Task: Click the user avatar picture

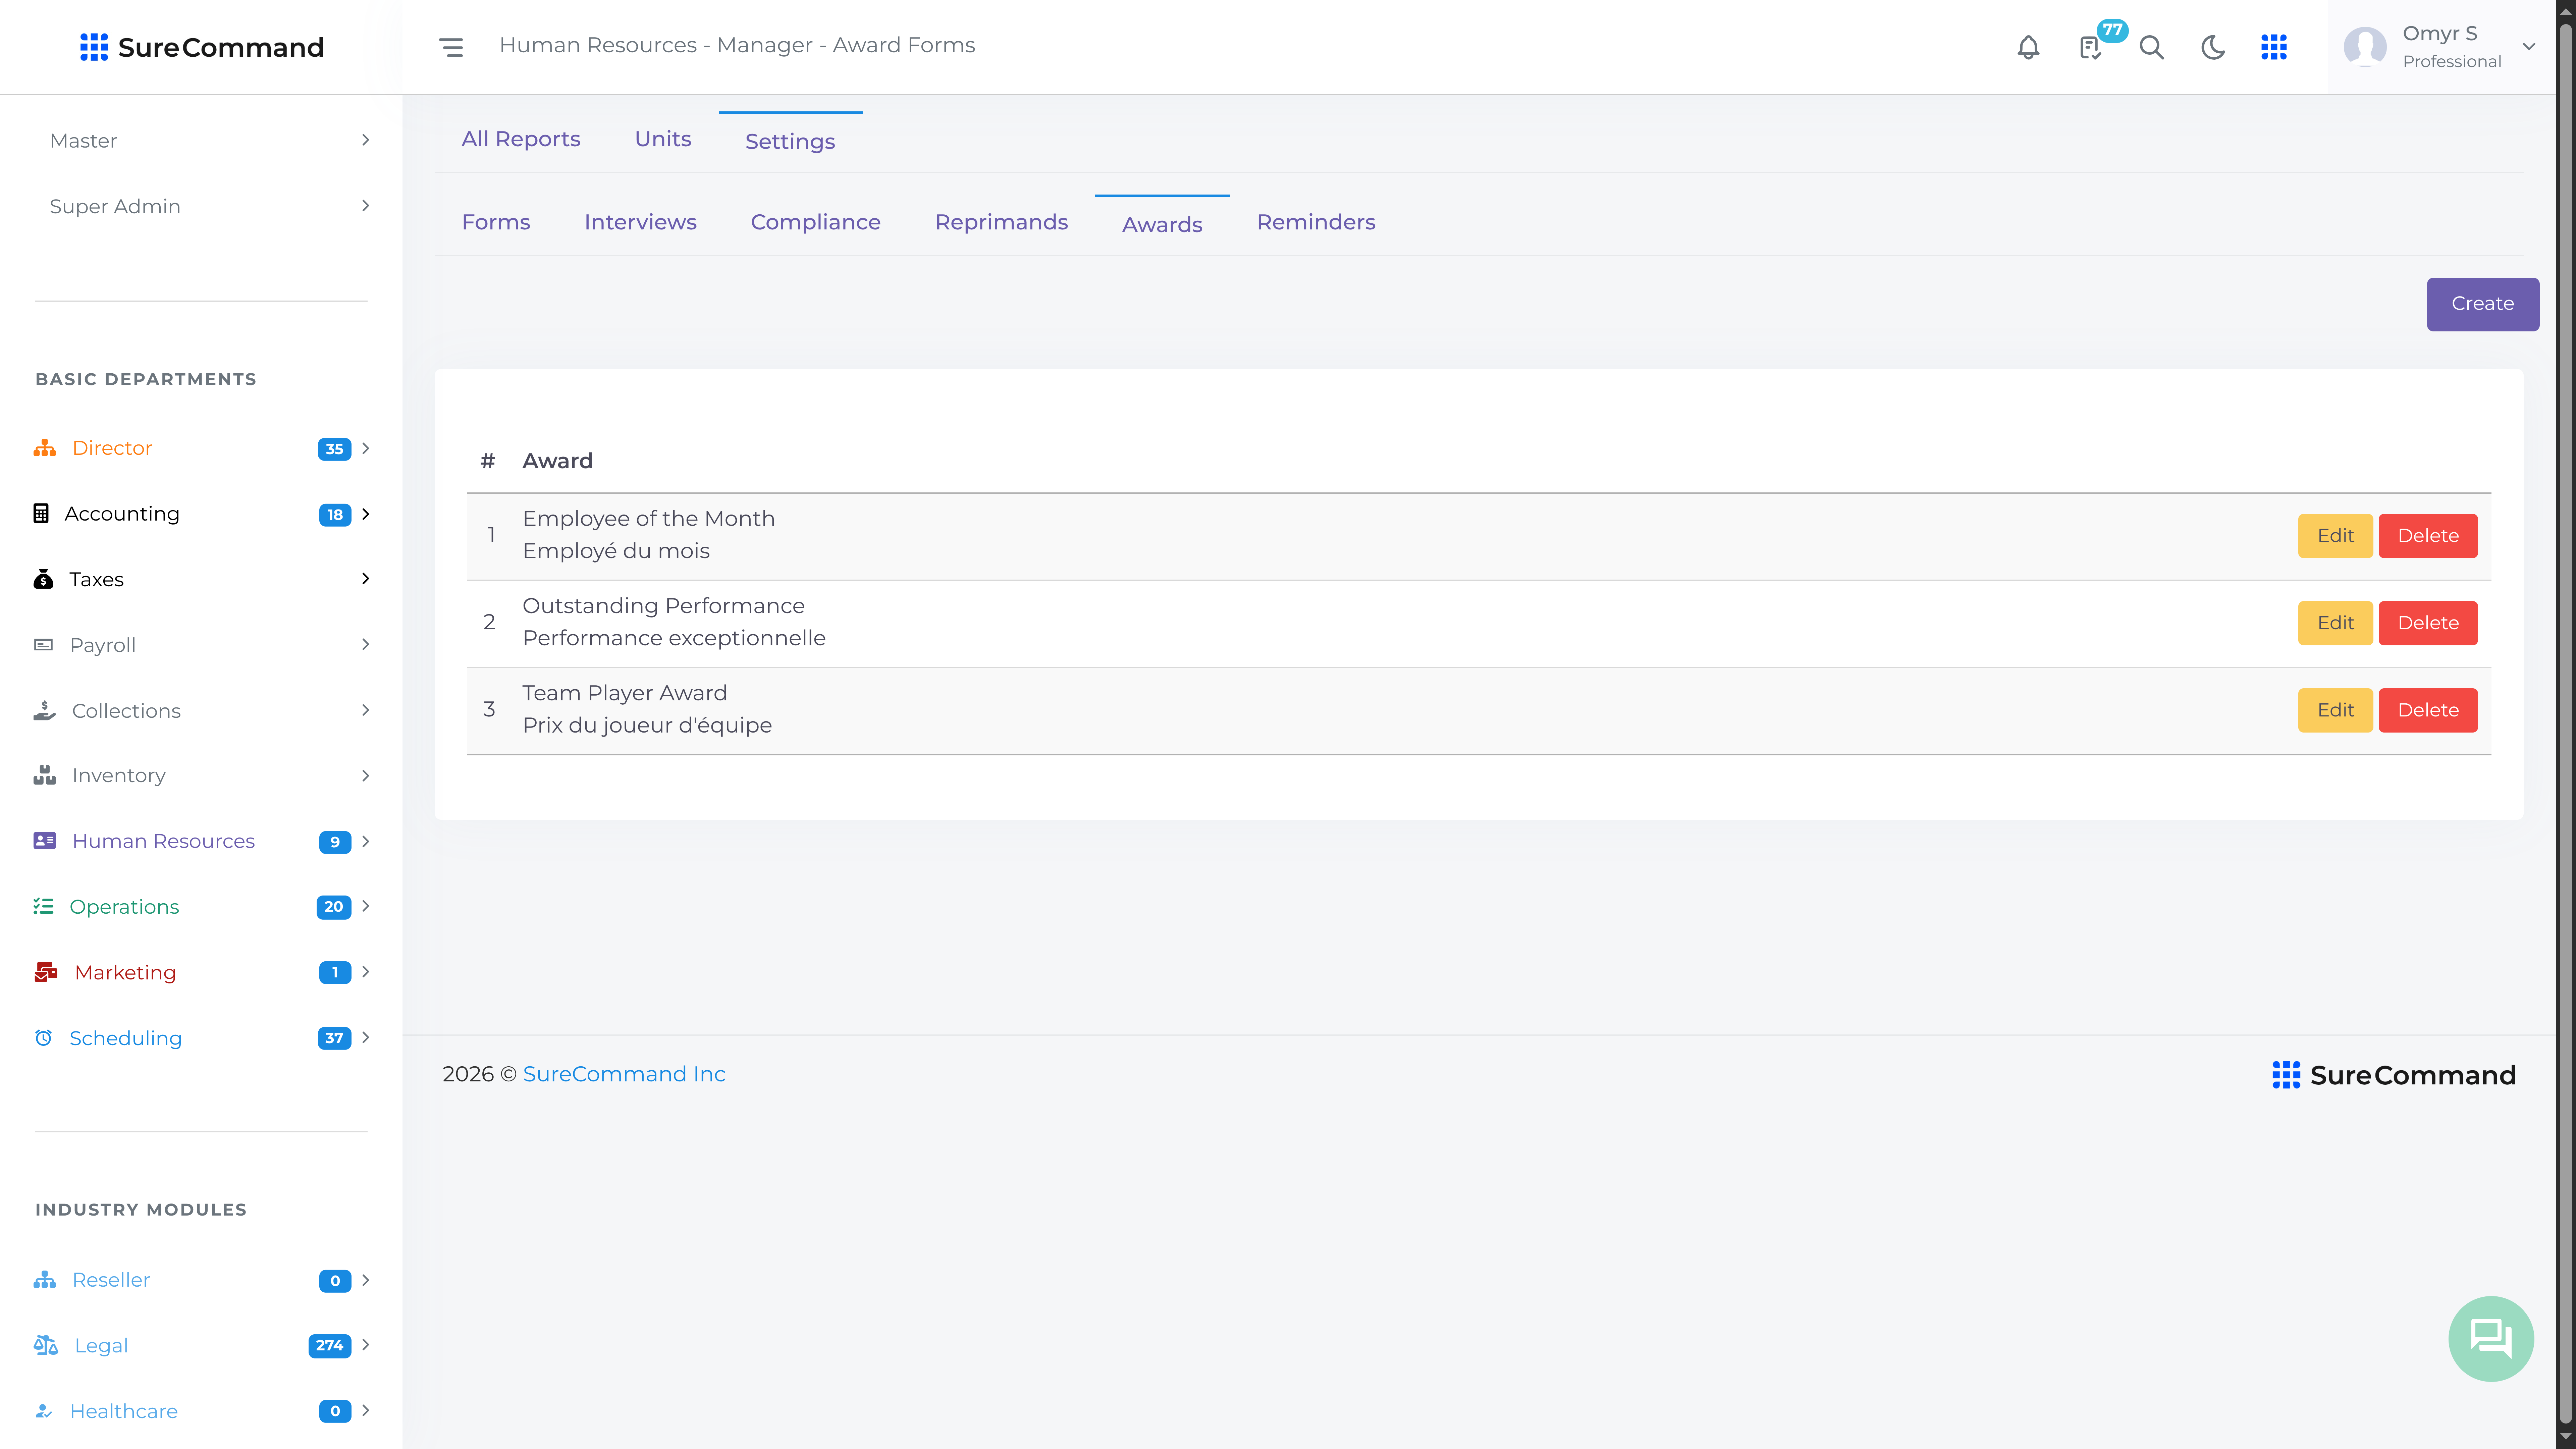Action: (x=2365, y=47)
